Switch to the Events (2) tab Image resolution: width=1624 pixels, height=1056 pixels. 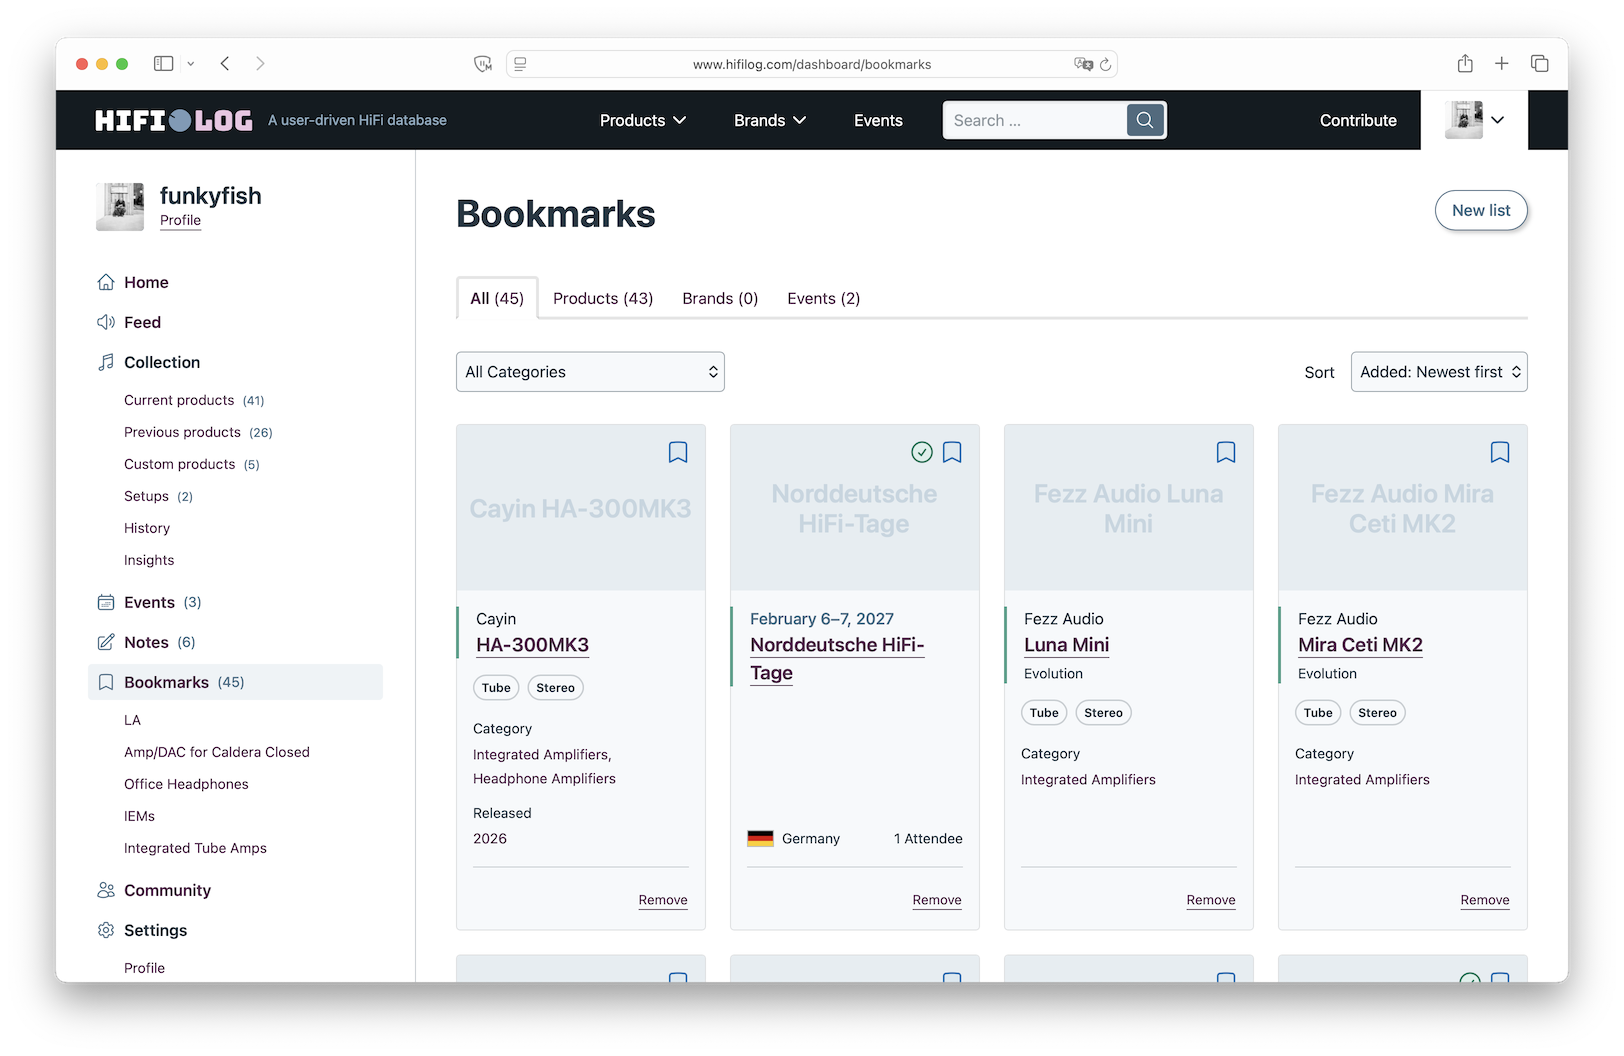tap(824, 299)
